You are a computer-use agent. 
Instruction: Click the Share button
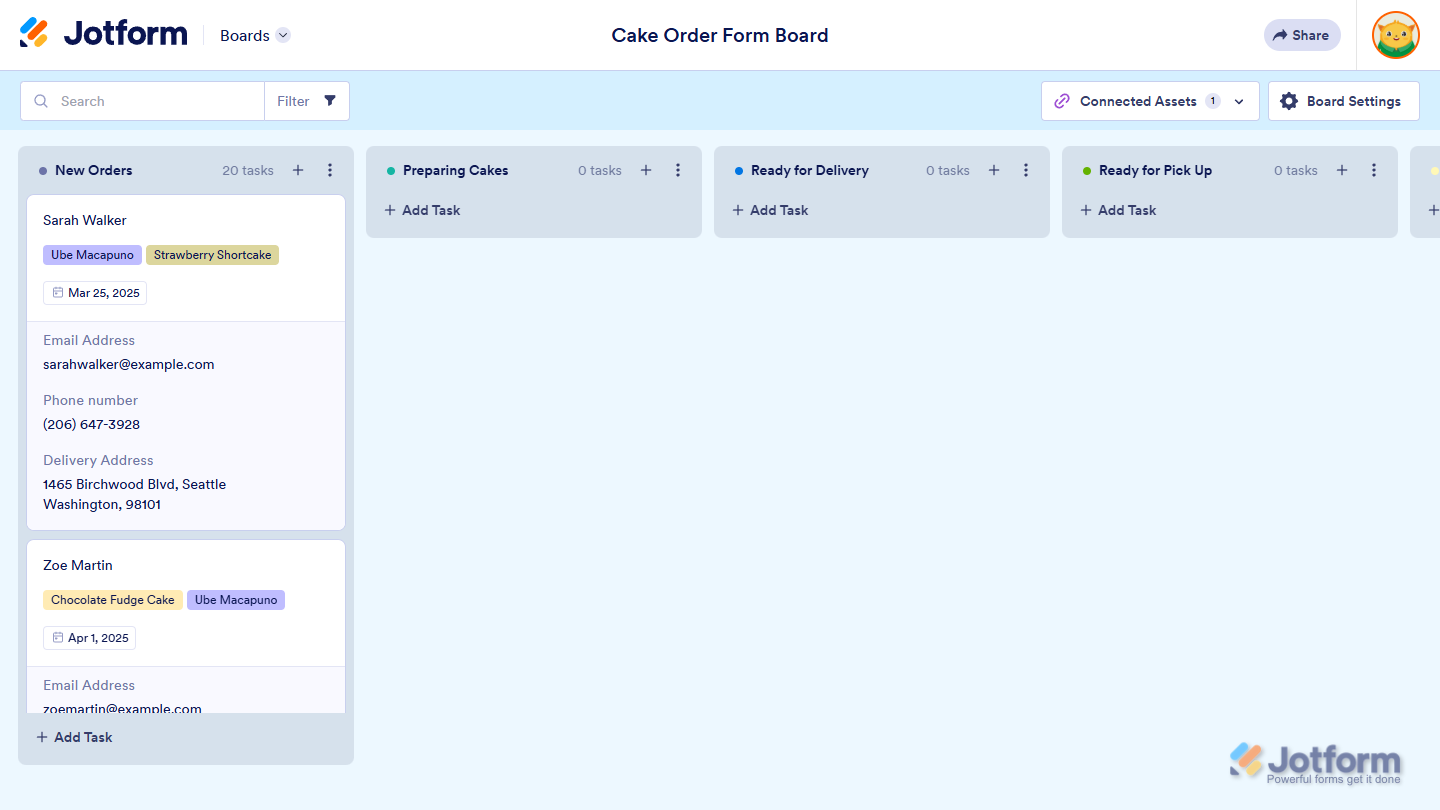pos(1301,35)
